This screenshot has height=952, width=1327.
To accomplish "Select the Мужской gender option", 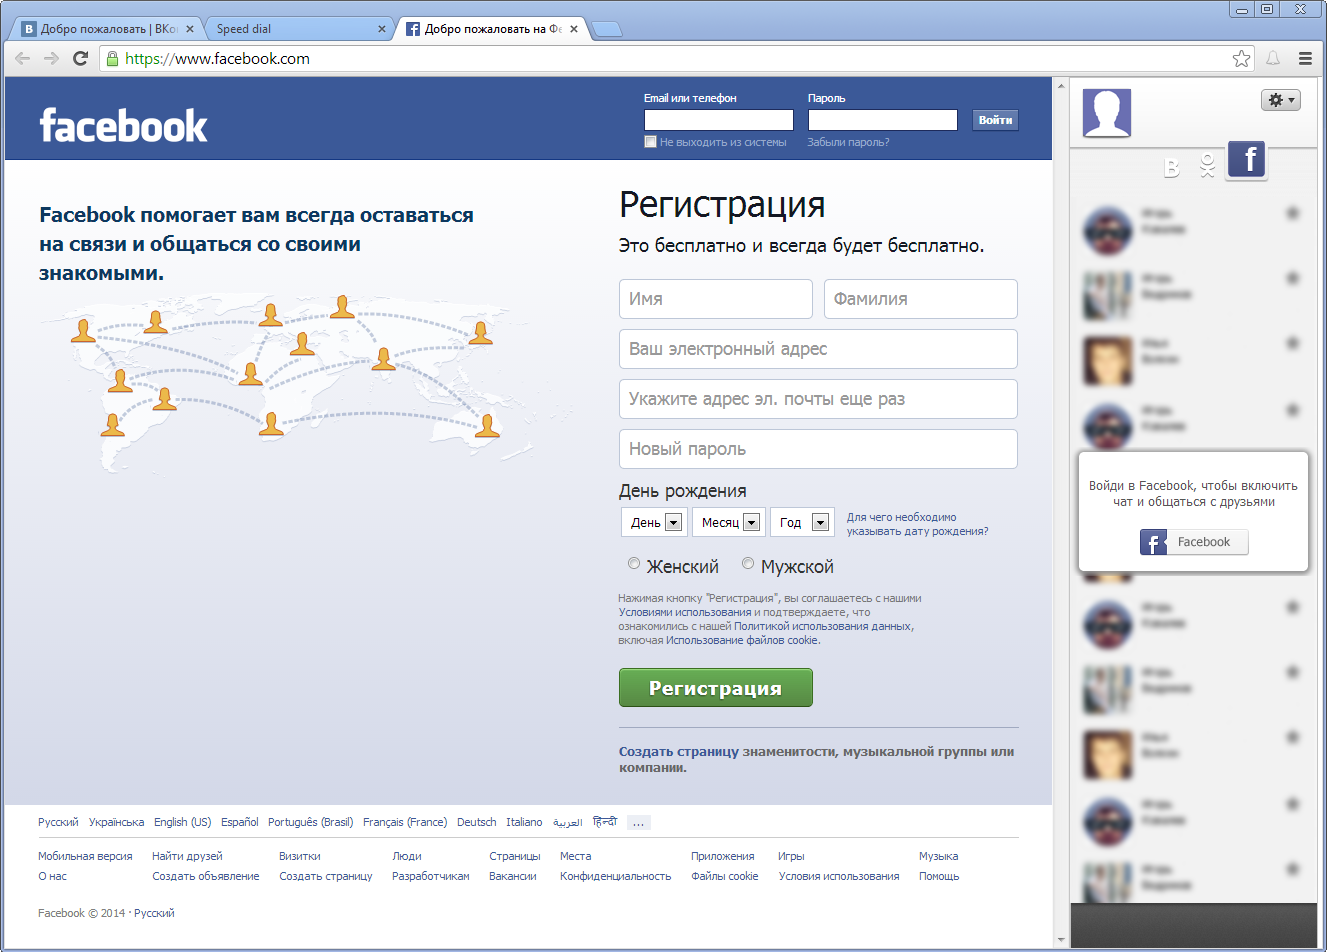I will click(748, 564).
